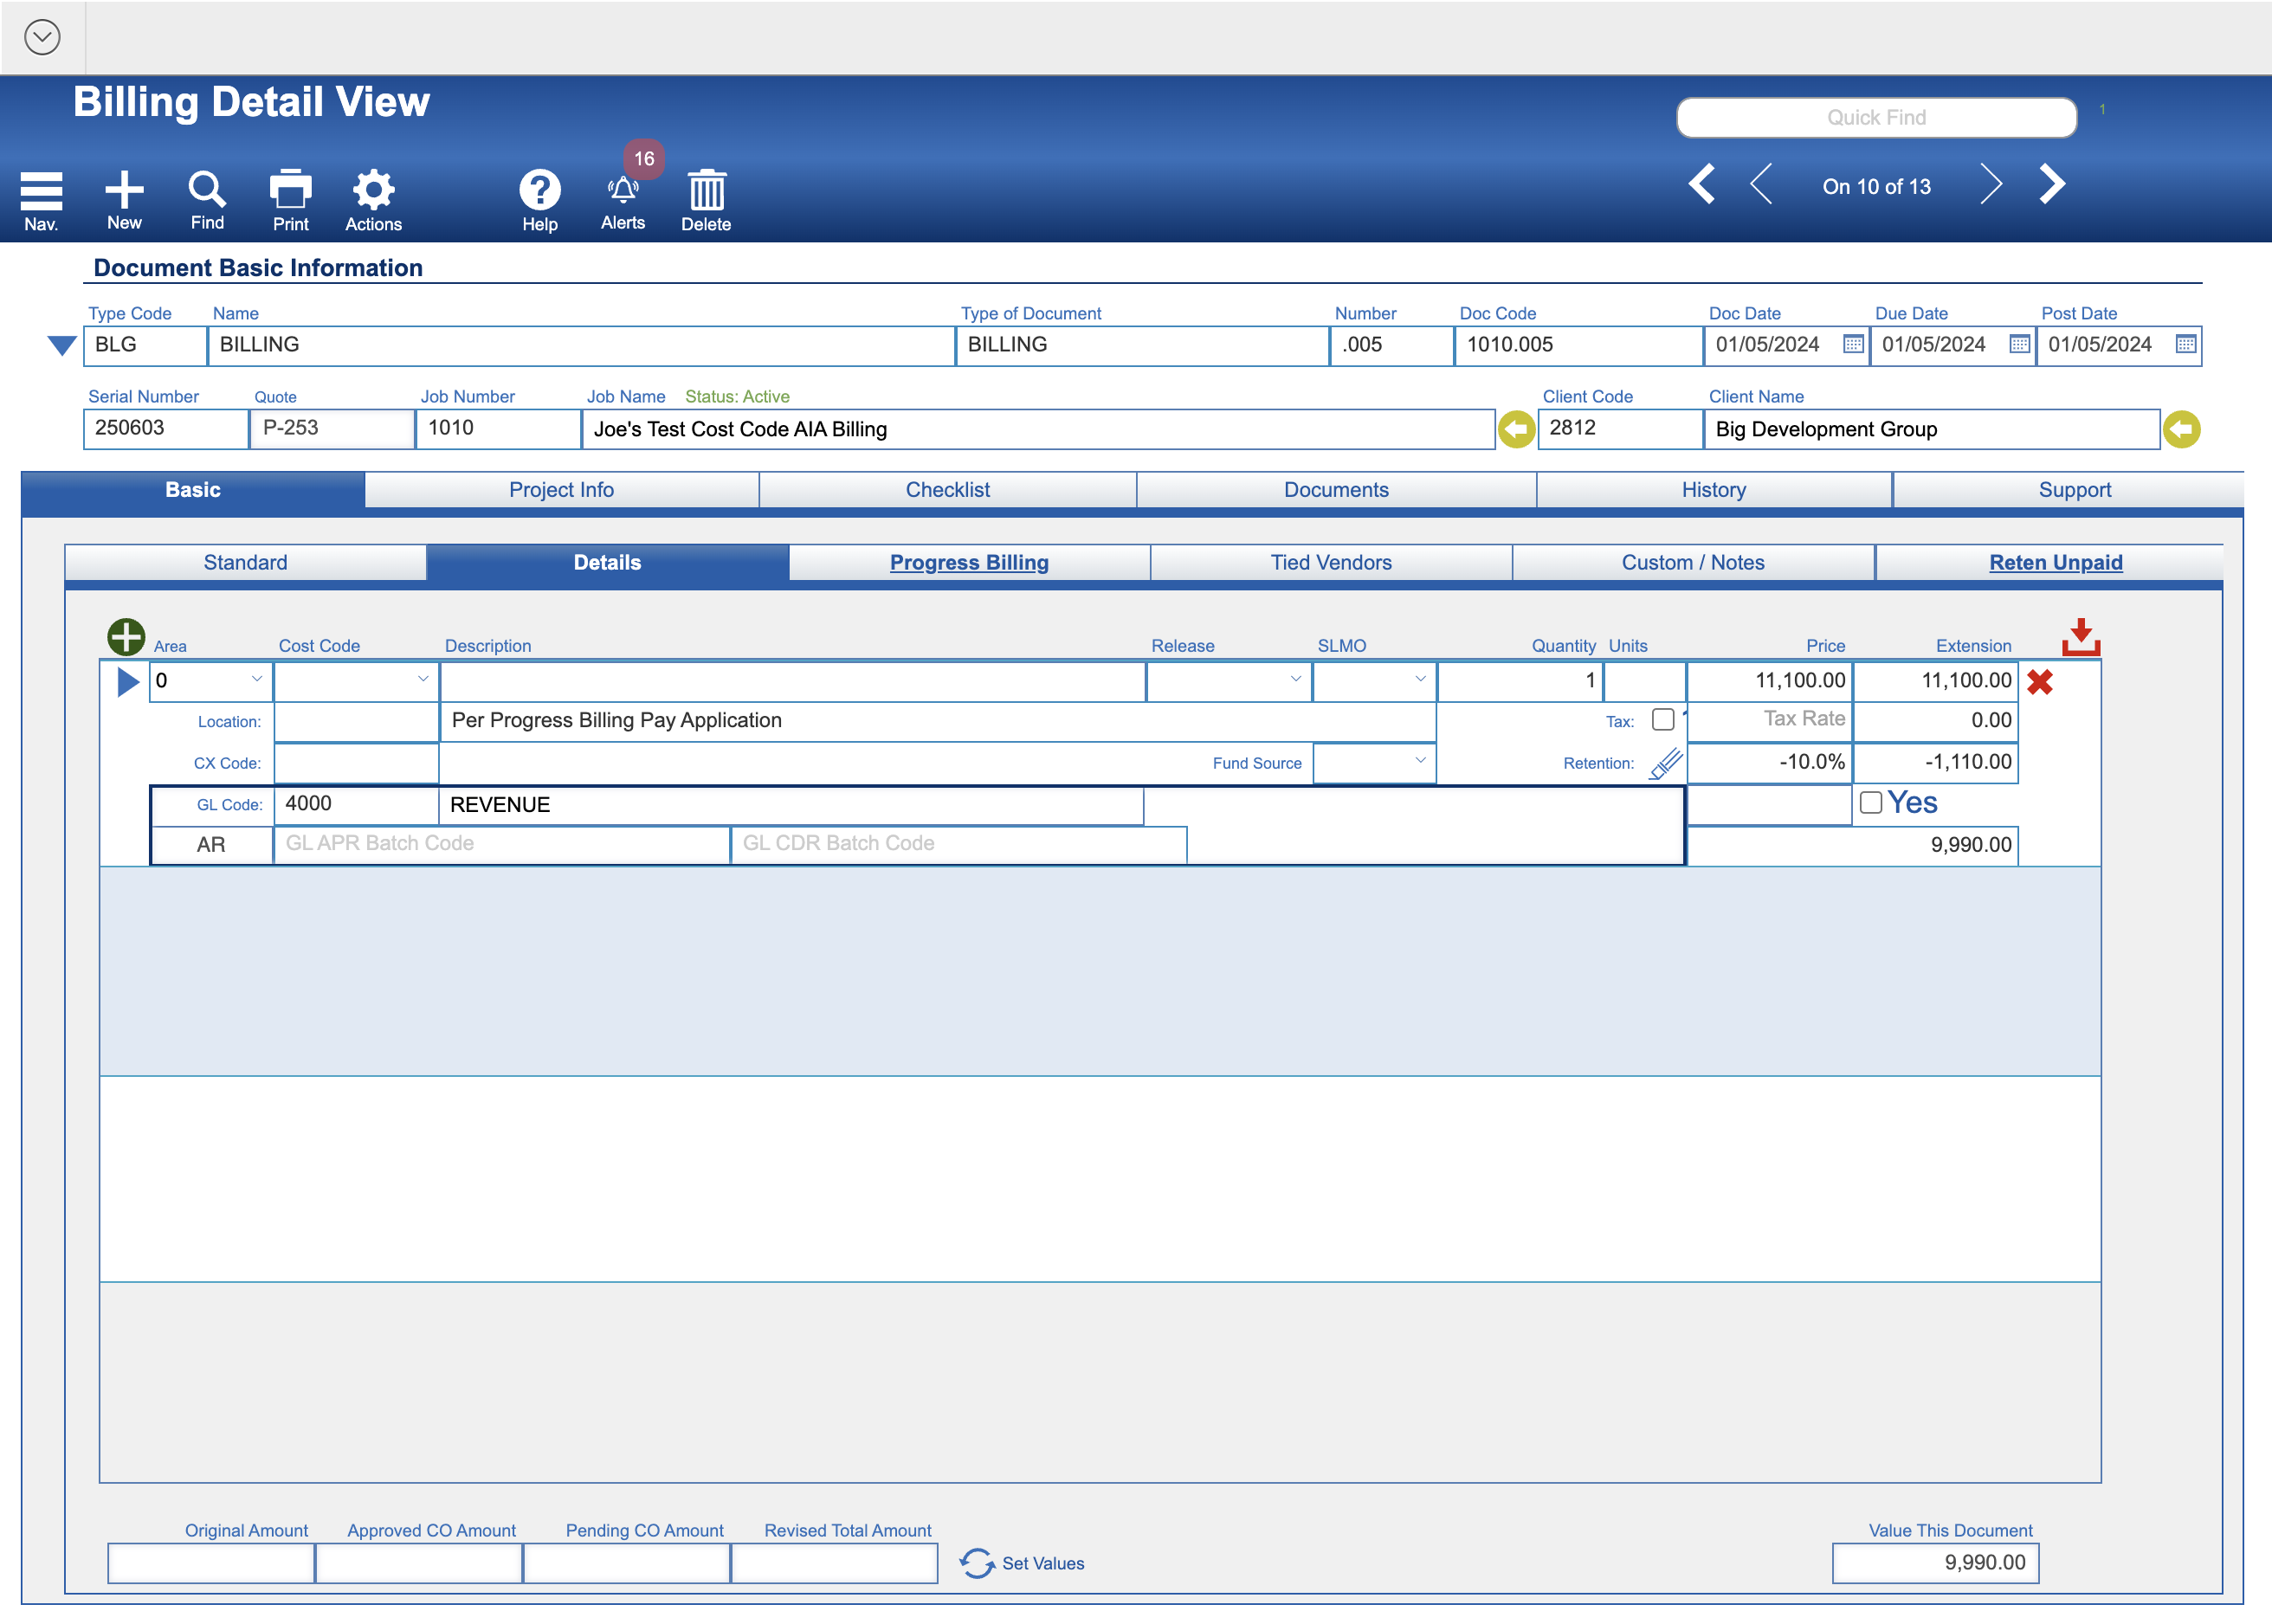
Task: Delete line item with red X icon
Action: (x=2040, y=682)
